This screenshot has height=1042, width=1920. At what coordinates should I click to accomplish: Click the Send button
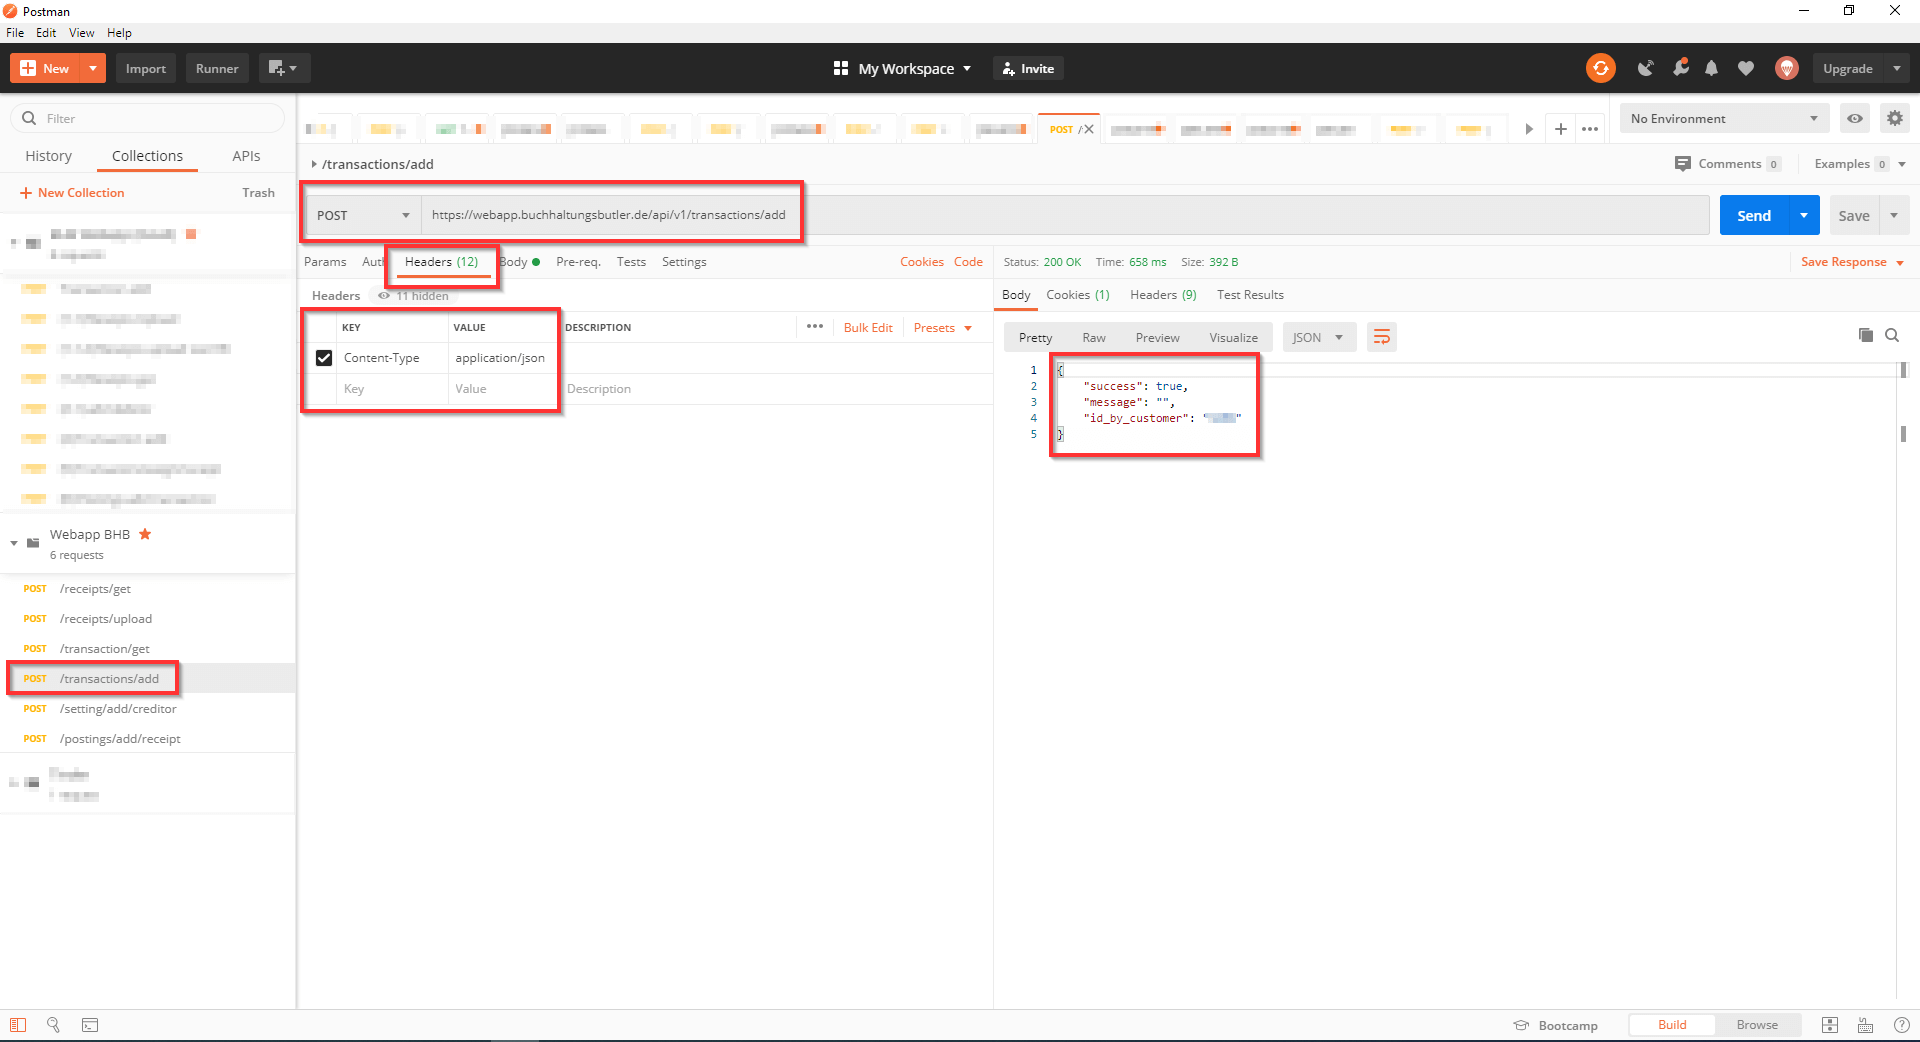point(1753,215)
